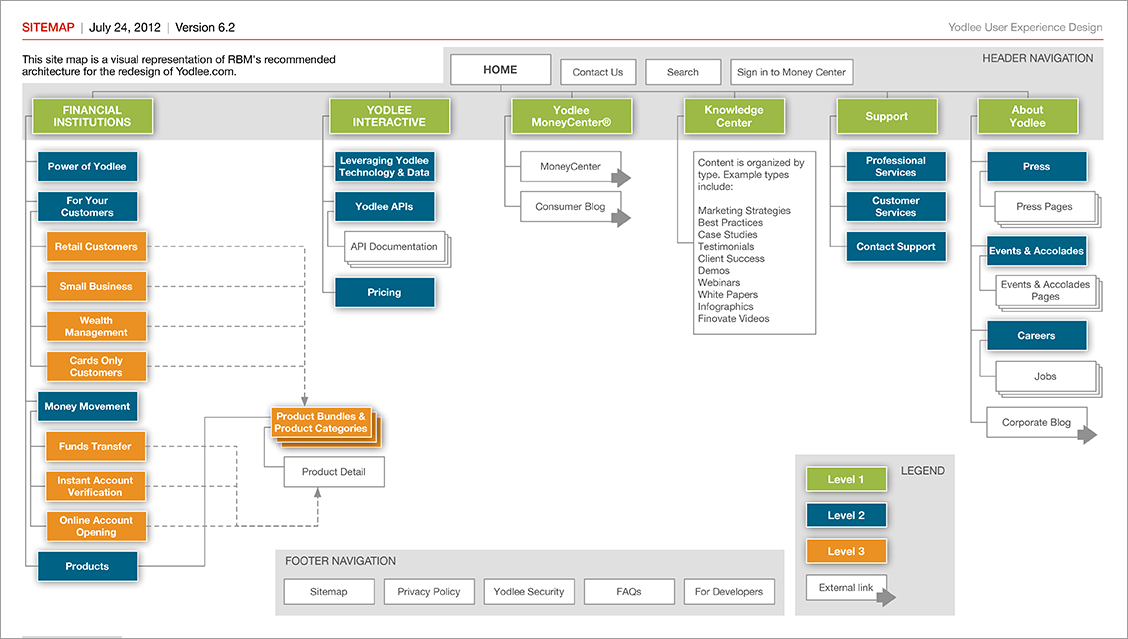This screenshot has width=1128, height=639.
Task: Click the Sitemap footer box
Action: pos(329,592)
